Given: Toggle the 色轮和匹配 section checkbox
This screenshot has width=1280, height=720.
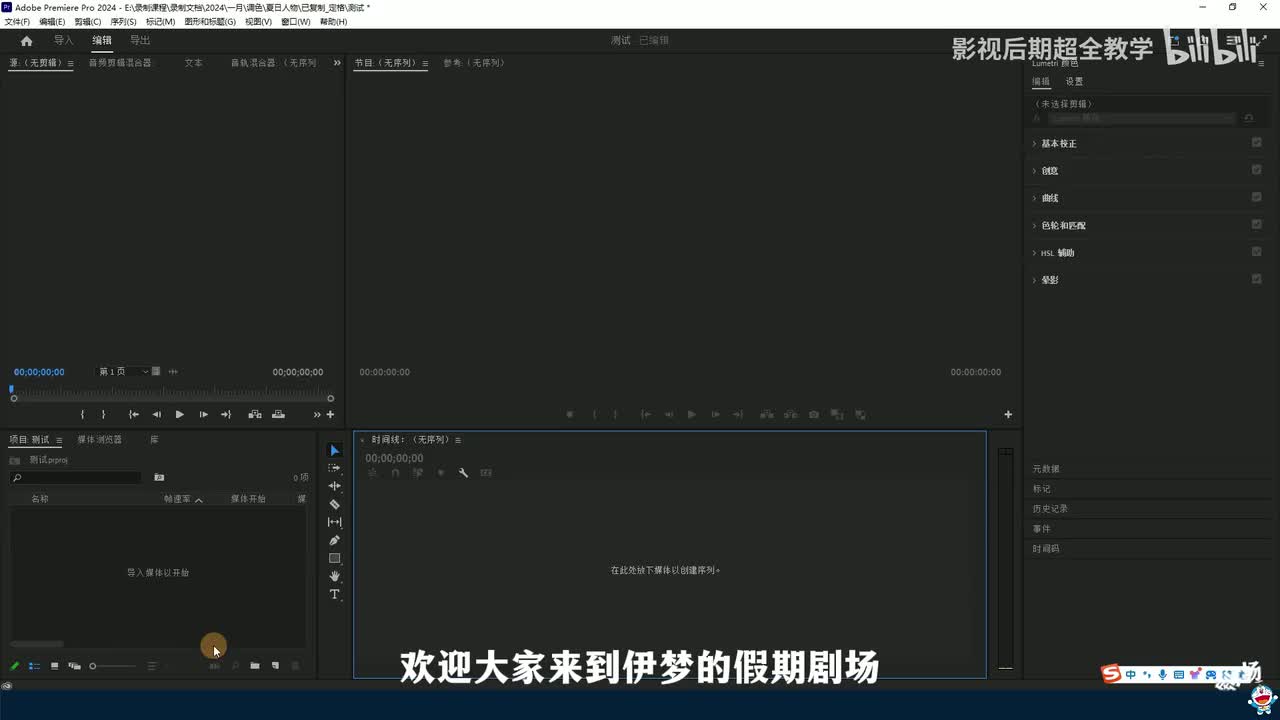Looking at the screenshot, I should pos(1257,225).
